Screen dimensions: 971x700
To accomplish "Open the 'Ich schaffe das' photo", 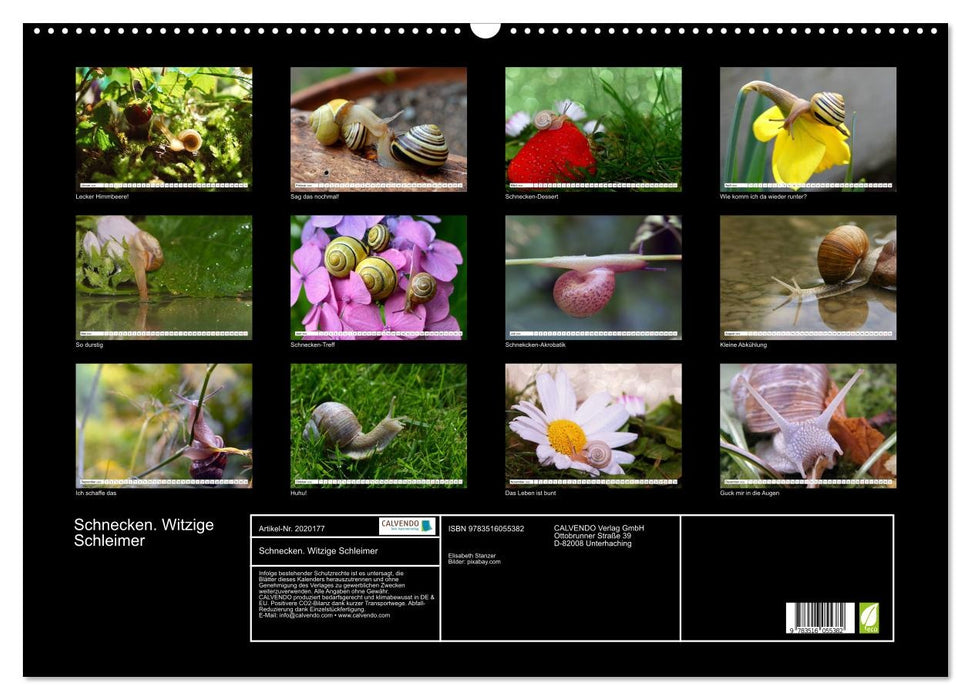I will pos(164,425).
